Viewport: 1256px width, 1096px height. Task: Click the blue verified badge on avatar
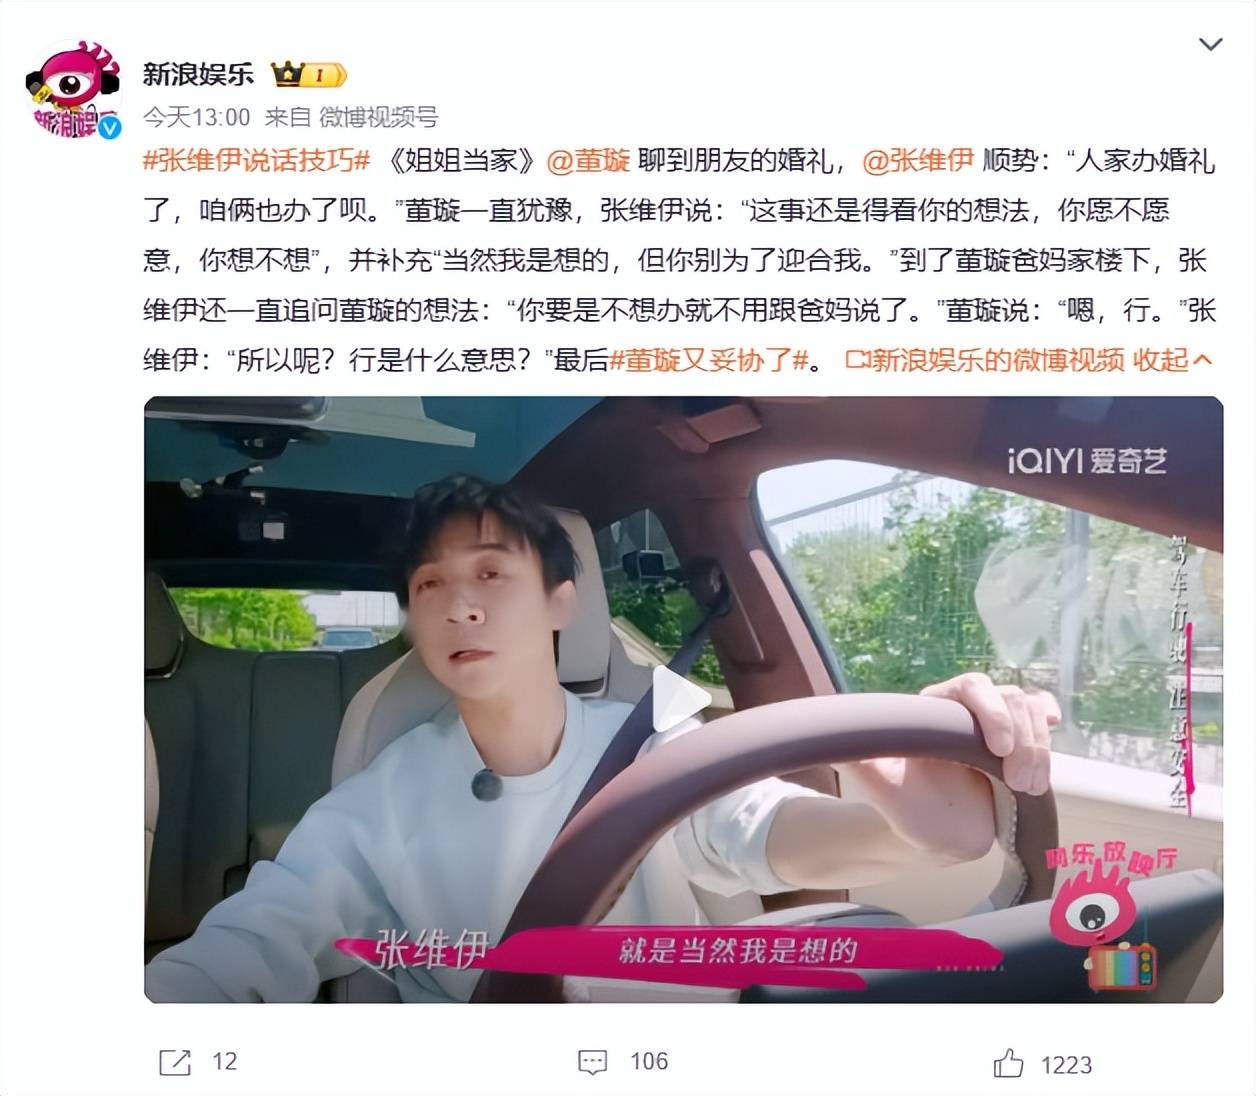pos(108,127)
